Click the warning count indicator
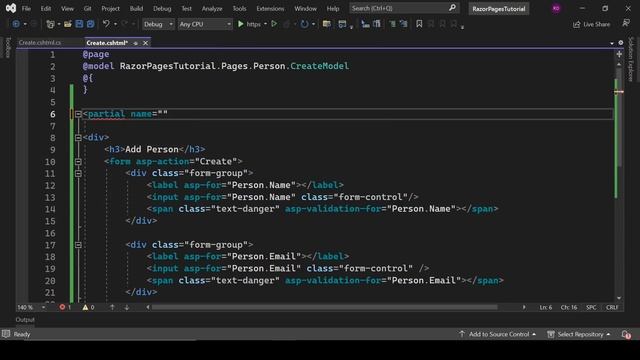The image size is (640, 360). (88, 307)
